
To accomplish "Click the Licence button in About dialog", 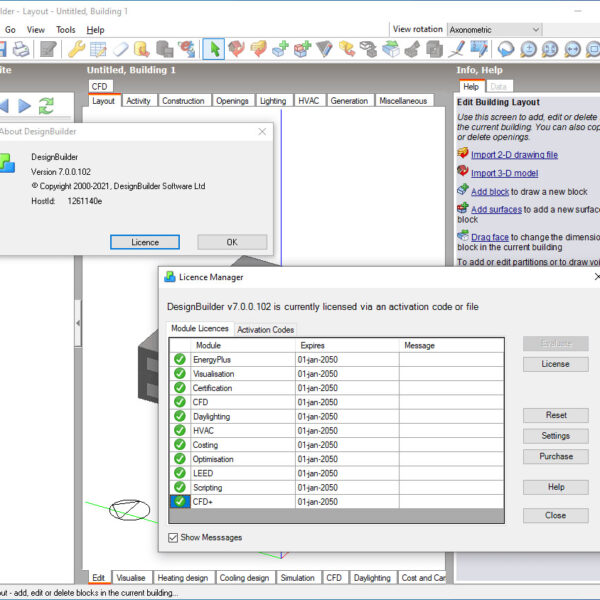I will 145,242.
